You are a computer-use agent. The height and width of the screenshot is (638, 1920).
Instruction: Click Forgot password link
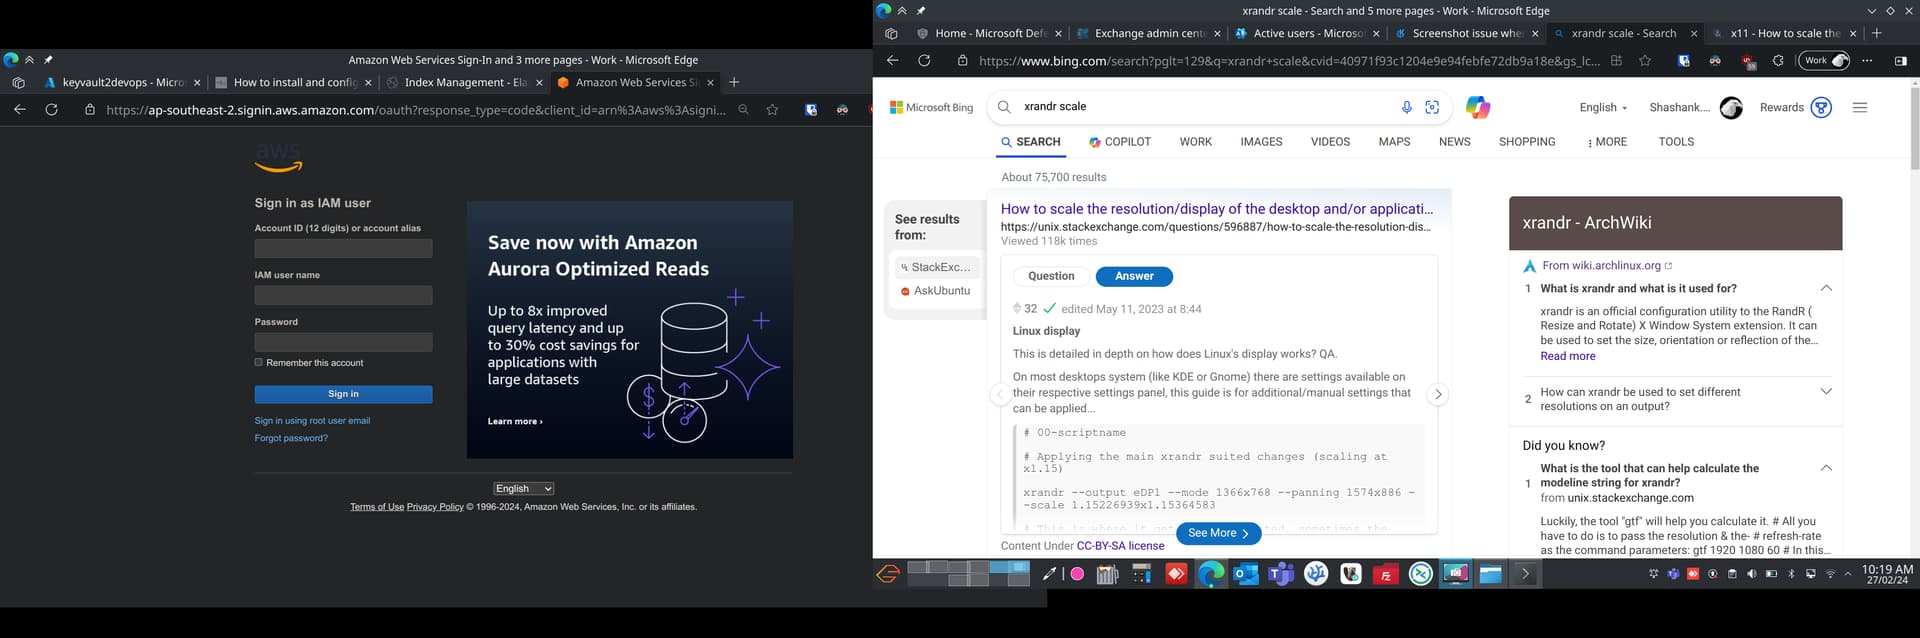tap(291, 438)
